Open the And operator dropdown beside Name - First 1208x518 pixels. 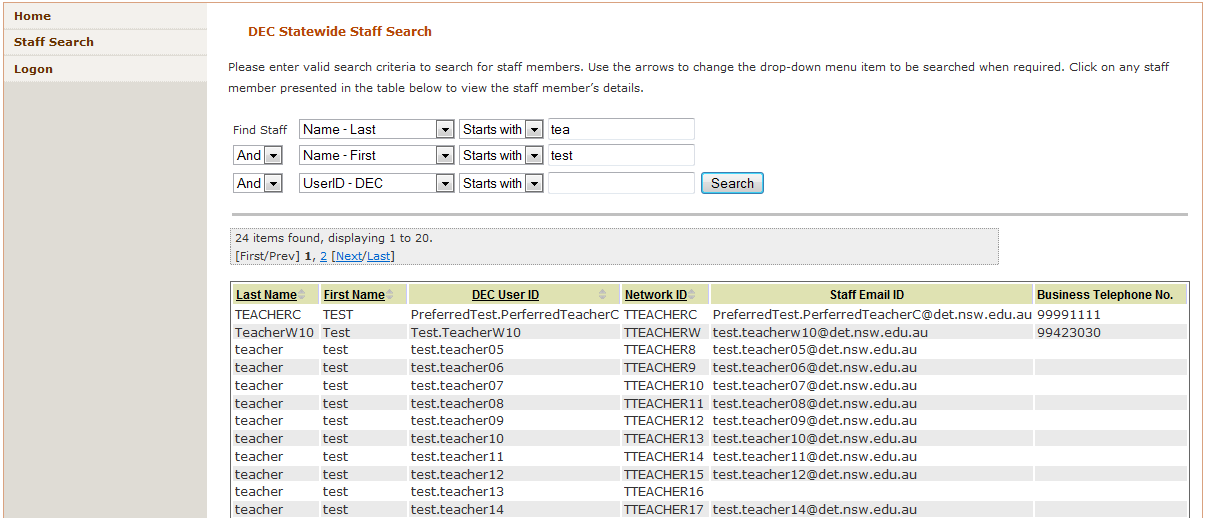click(258, 155)
